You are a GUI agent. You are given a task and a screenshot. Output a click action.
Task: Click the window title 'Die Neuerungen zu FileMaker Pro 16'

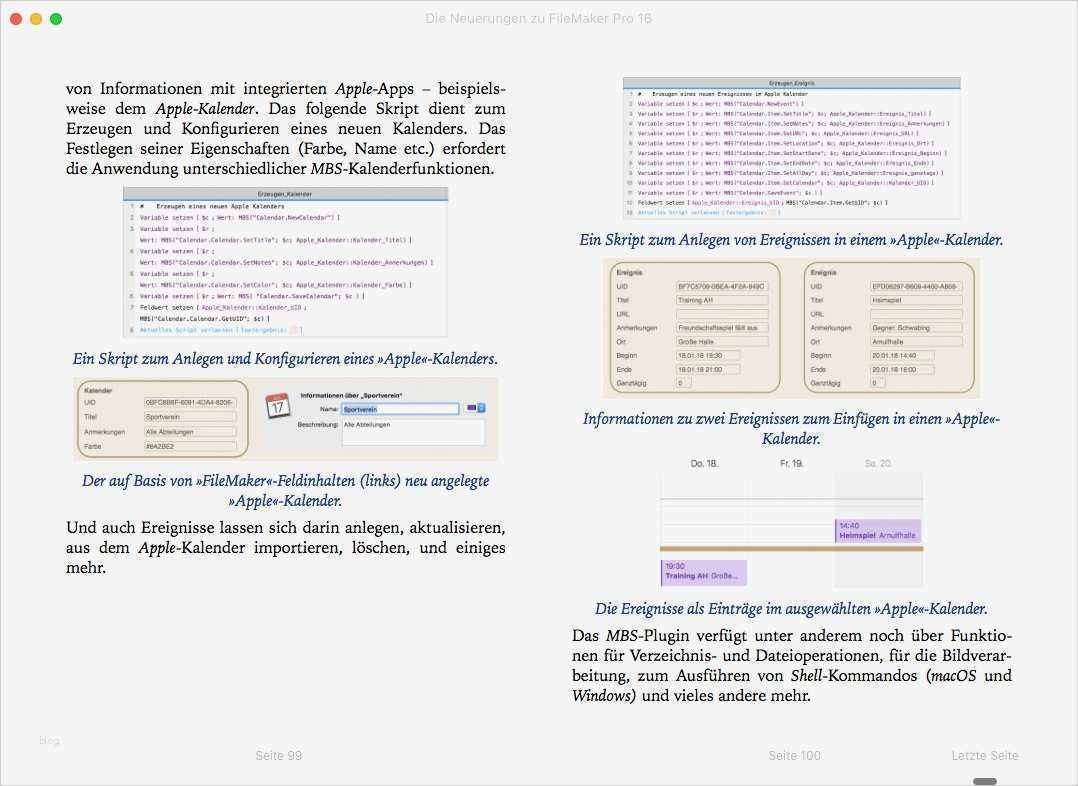[538, 19]
